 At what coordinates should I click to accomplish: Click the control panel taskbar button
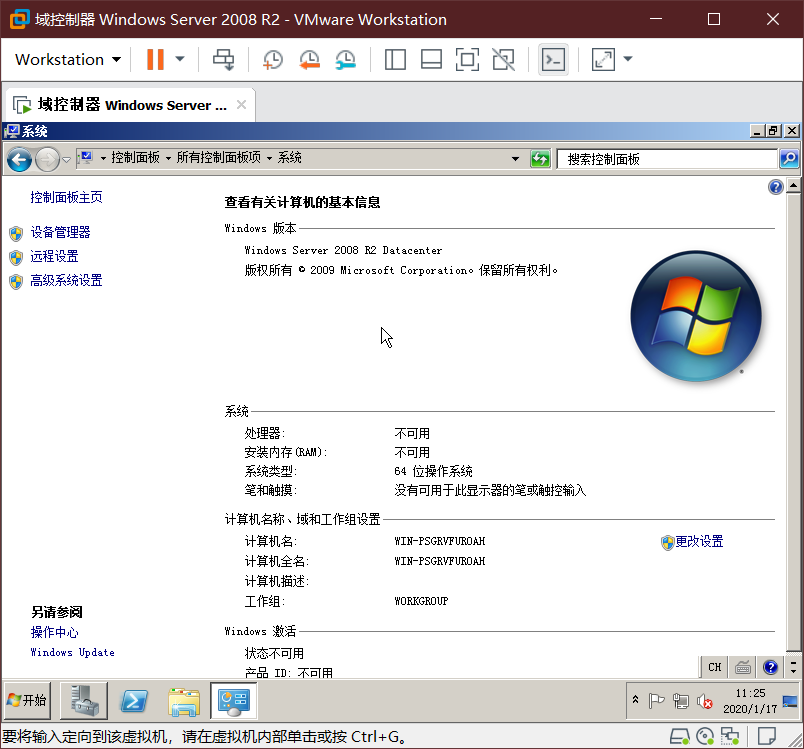tap(233, 700)
